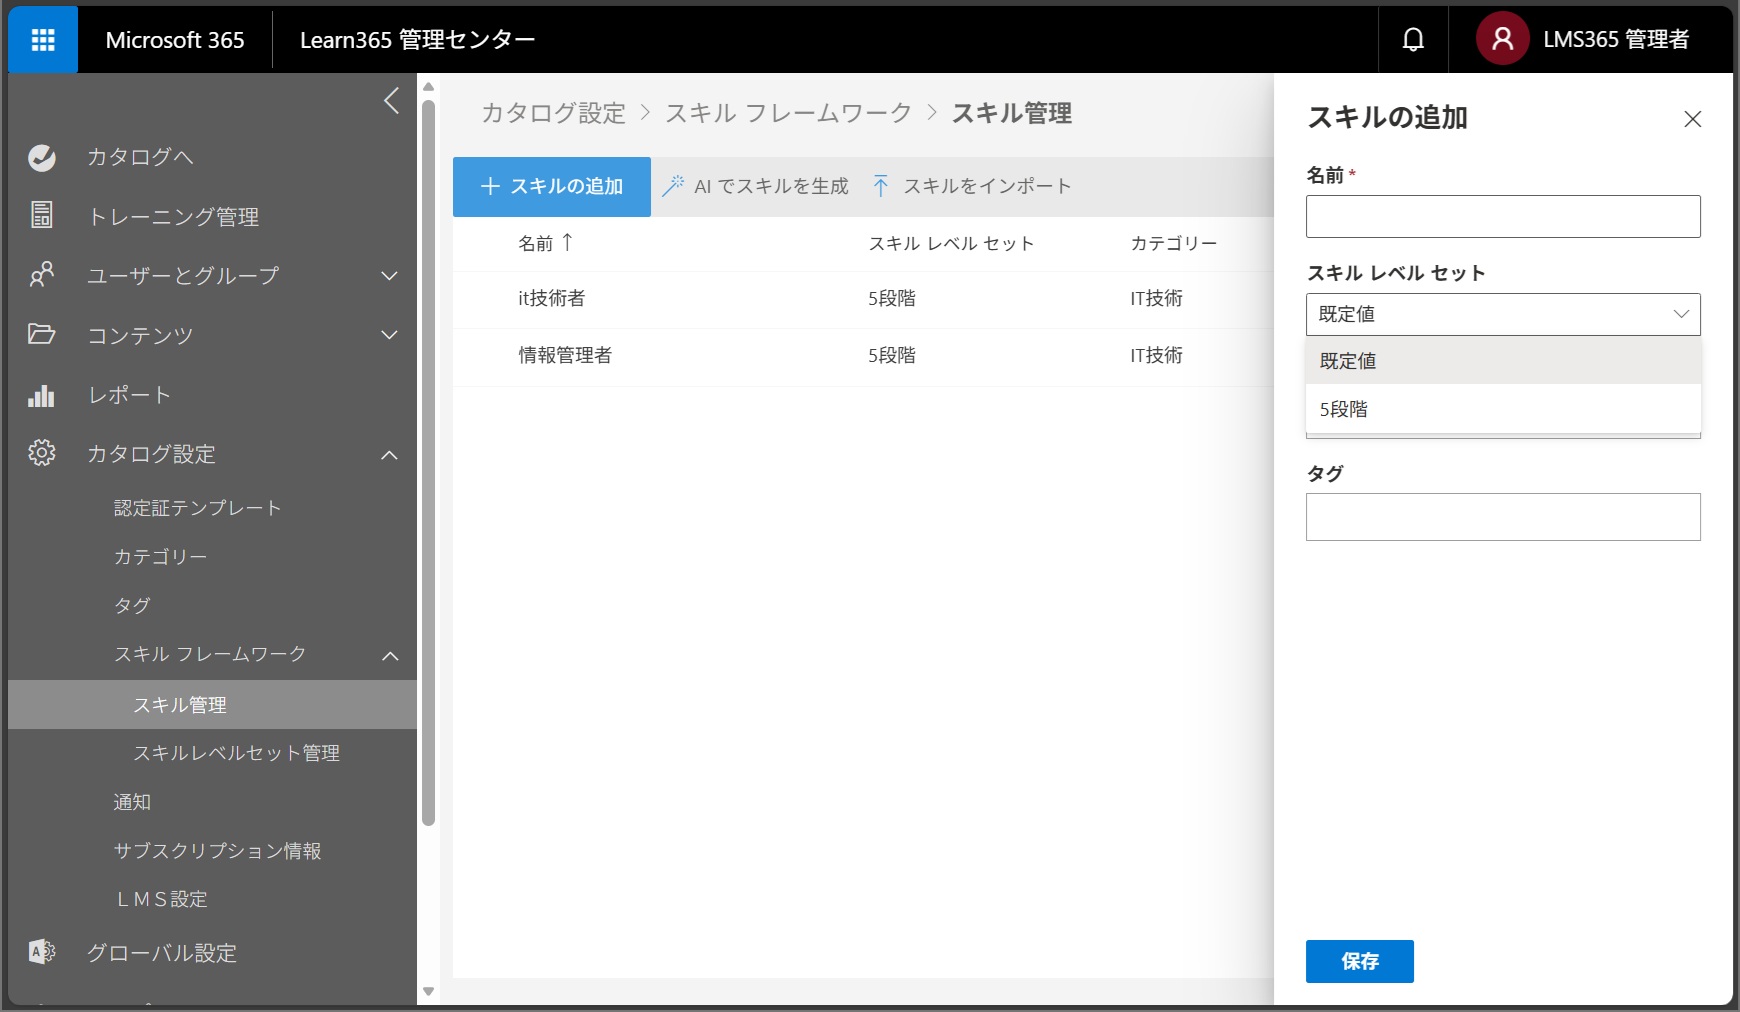Select 5段階 from the dropdown list
Screen dimensions: 1740x1012
click(x=1503, y=409)
